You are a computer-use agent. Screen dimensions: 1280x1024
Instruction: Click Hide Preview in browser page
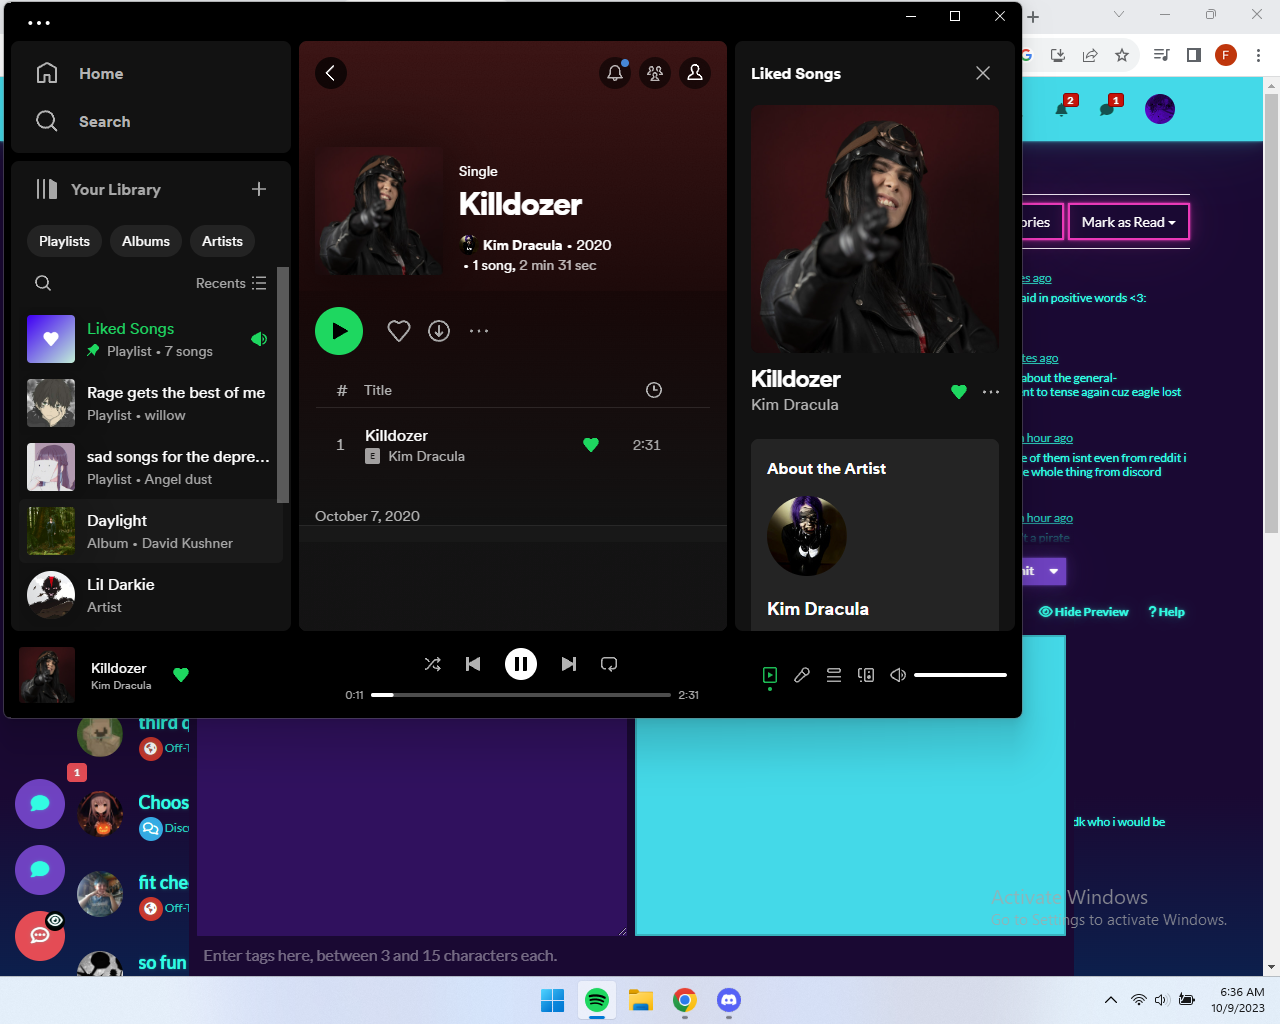(x=1084, y=612)
